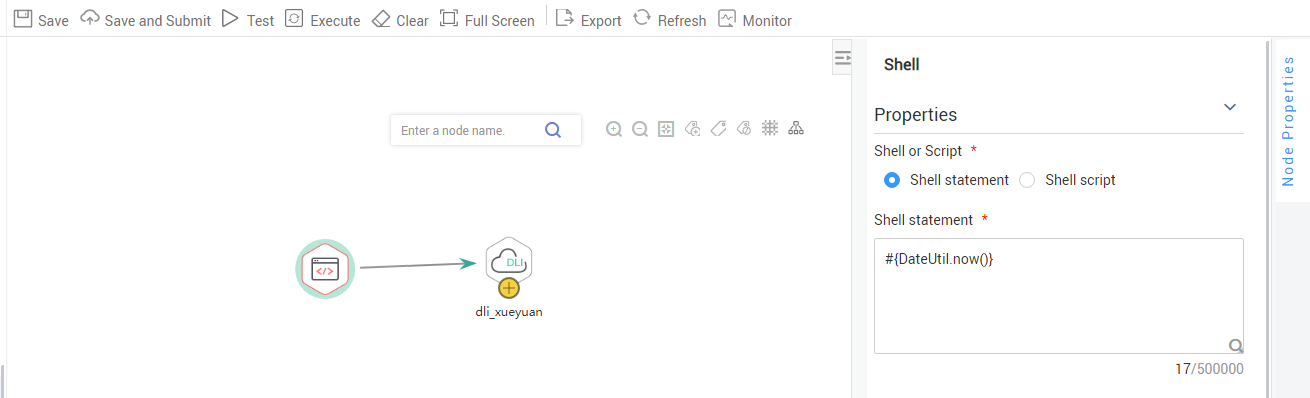Click the search magnifier icon
The width and height of the screenshot is (1310, 398).
pos(553,130)
